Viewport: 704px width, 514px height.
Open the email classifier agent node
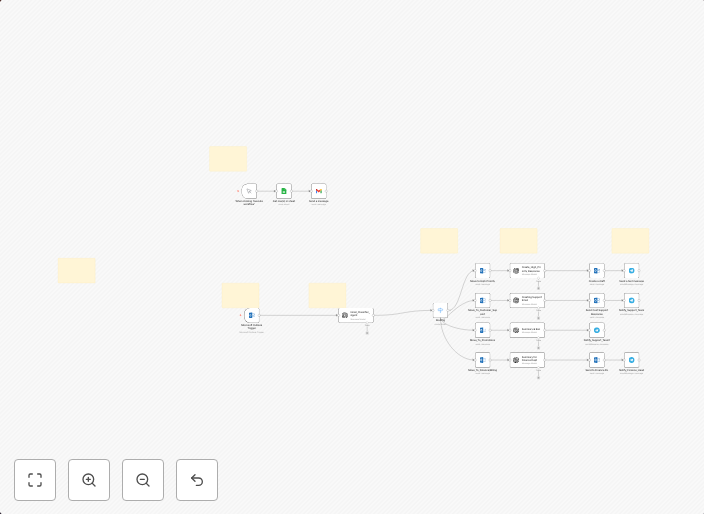coord(355,315)
